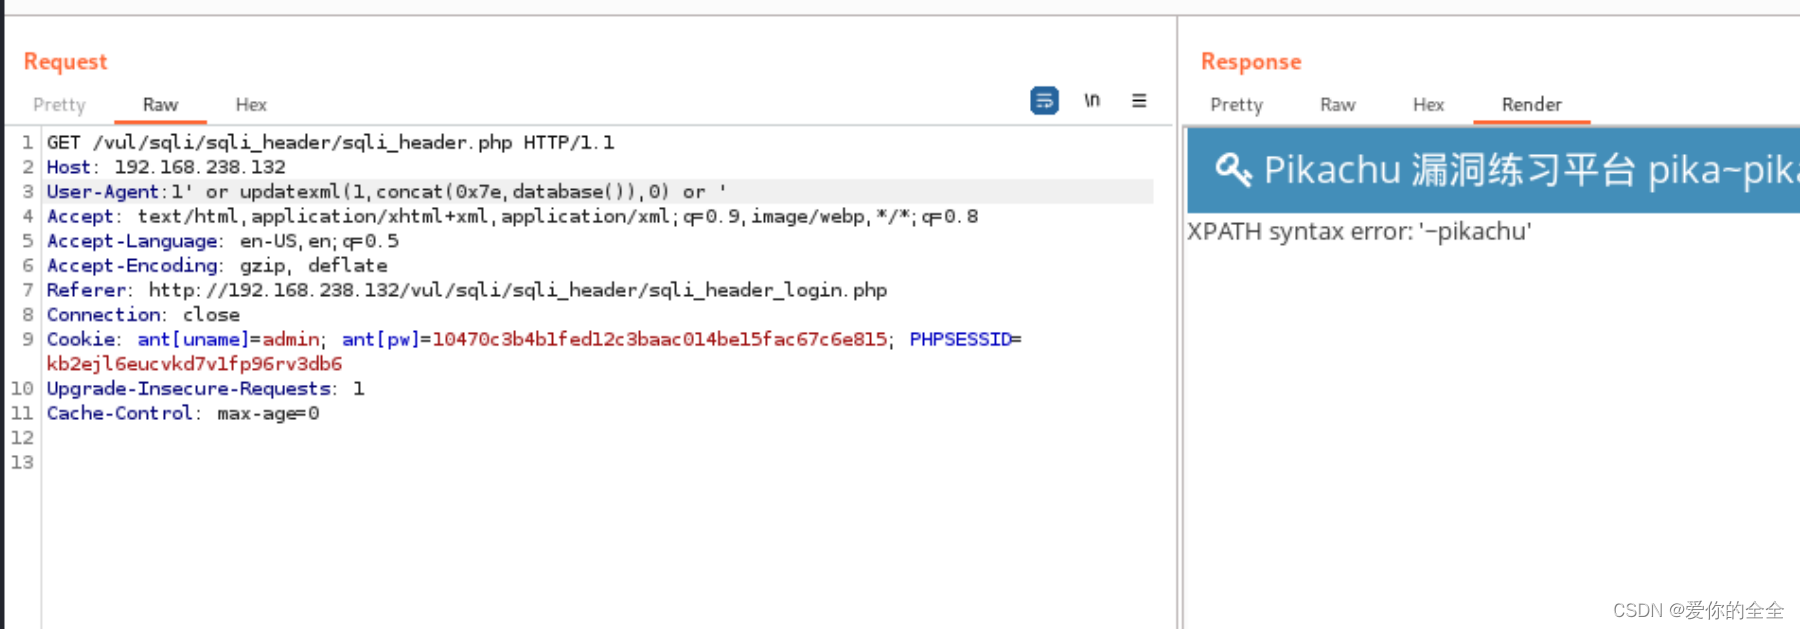Click the Accept-Language header line
1800x629 pixels.
point(222,241)
